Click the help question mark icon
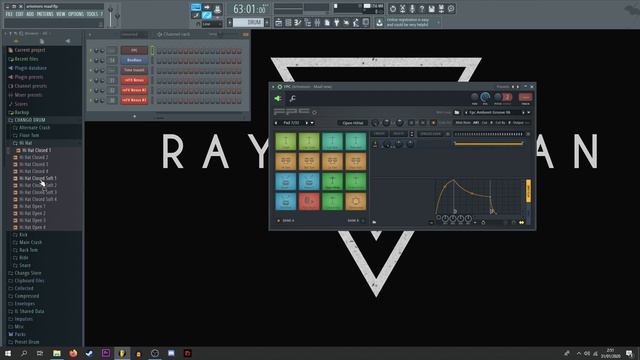The height and width of the screenshot is (360, 640). (422, 9)
